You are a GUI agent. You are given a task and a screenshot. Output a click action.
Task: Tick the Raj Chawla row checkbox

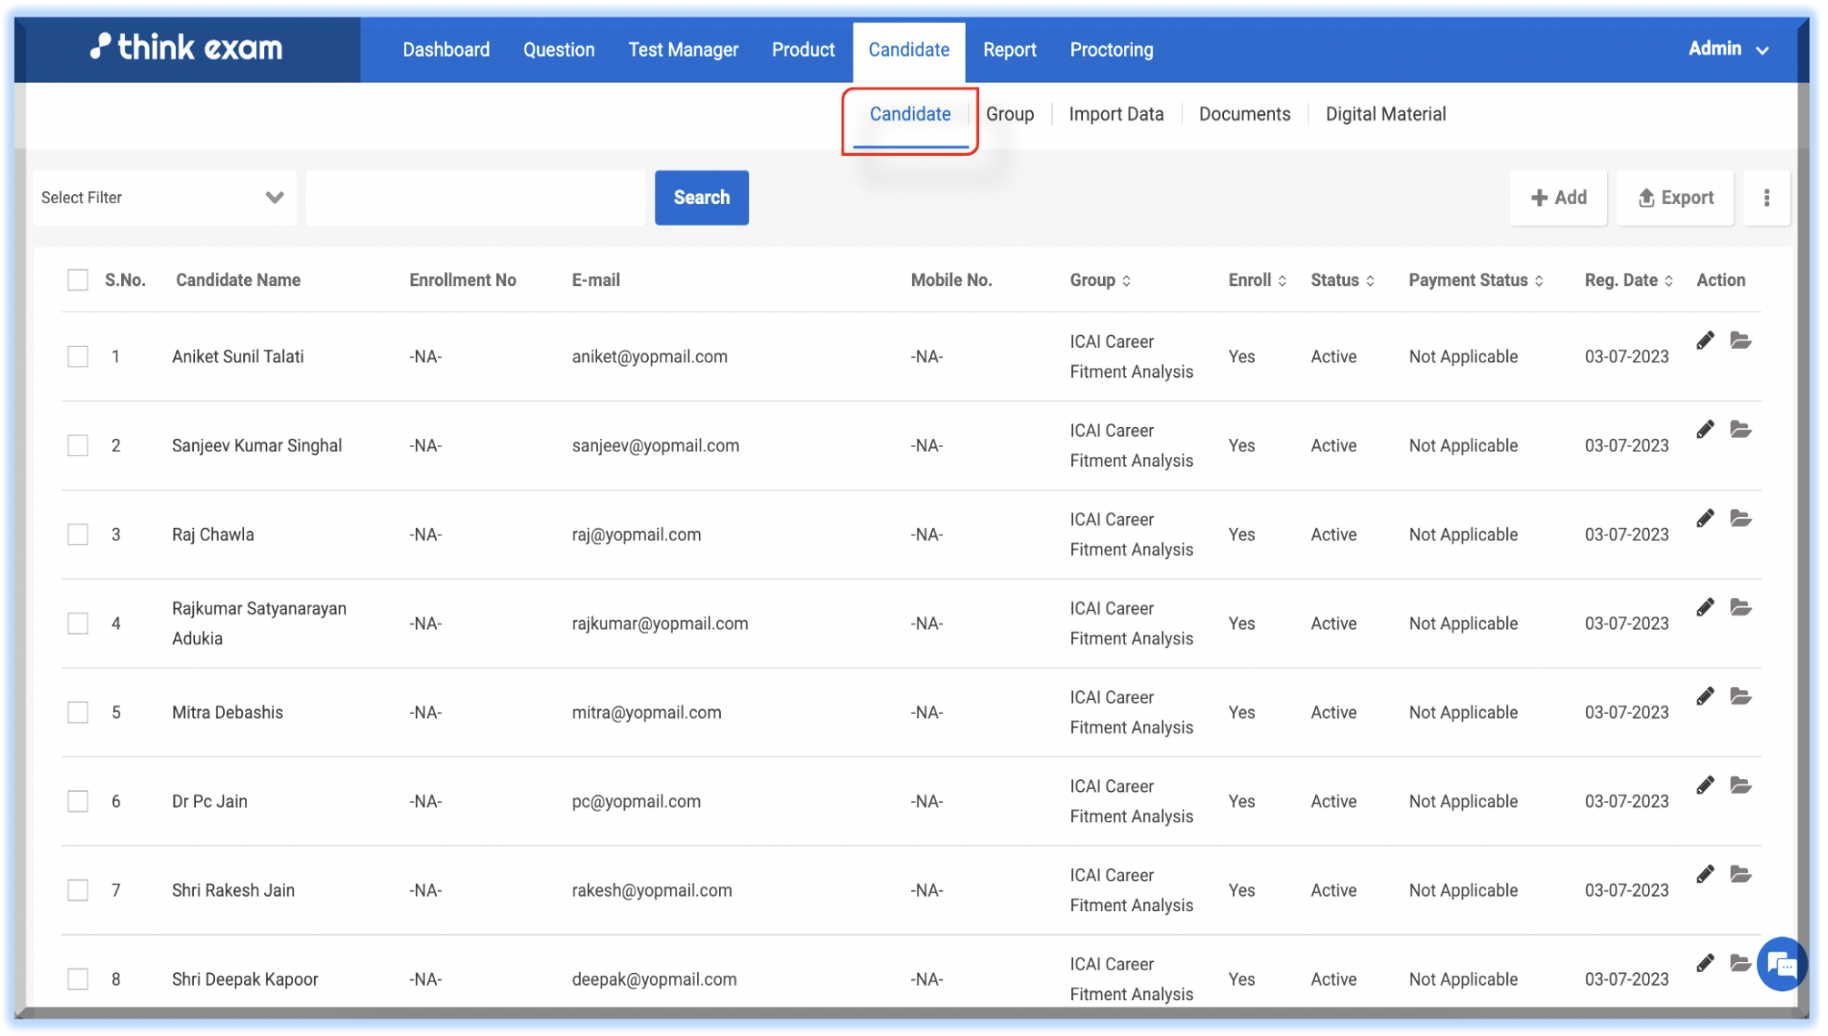(78, 535)
